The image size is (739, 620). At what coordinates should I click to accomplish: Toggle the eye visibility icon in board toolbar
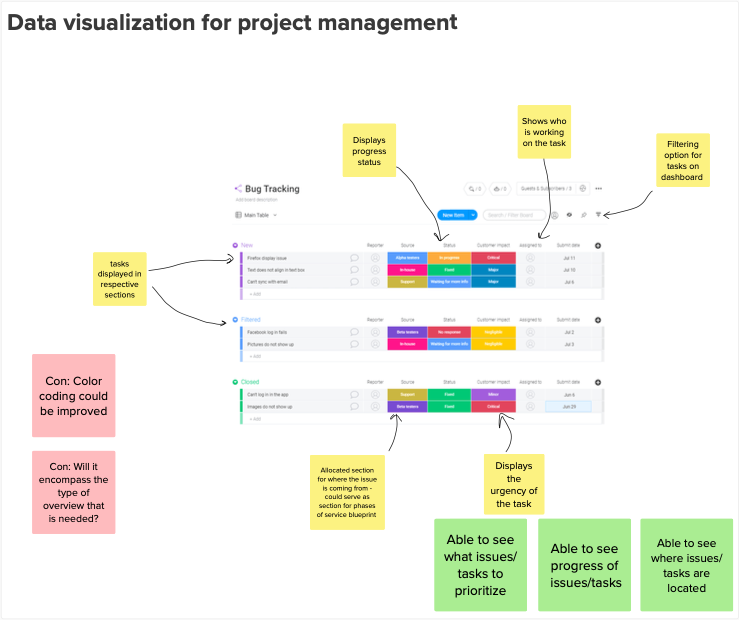coord(570,214)
